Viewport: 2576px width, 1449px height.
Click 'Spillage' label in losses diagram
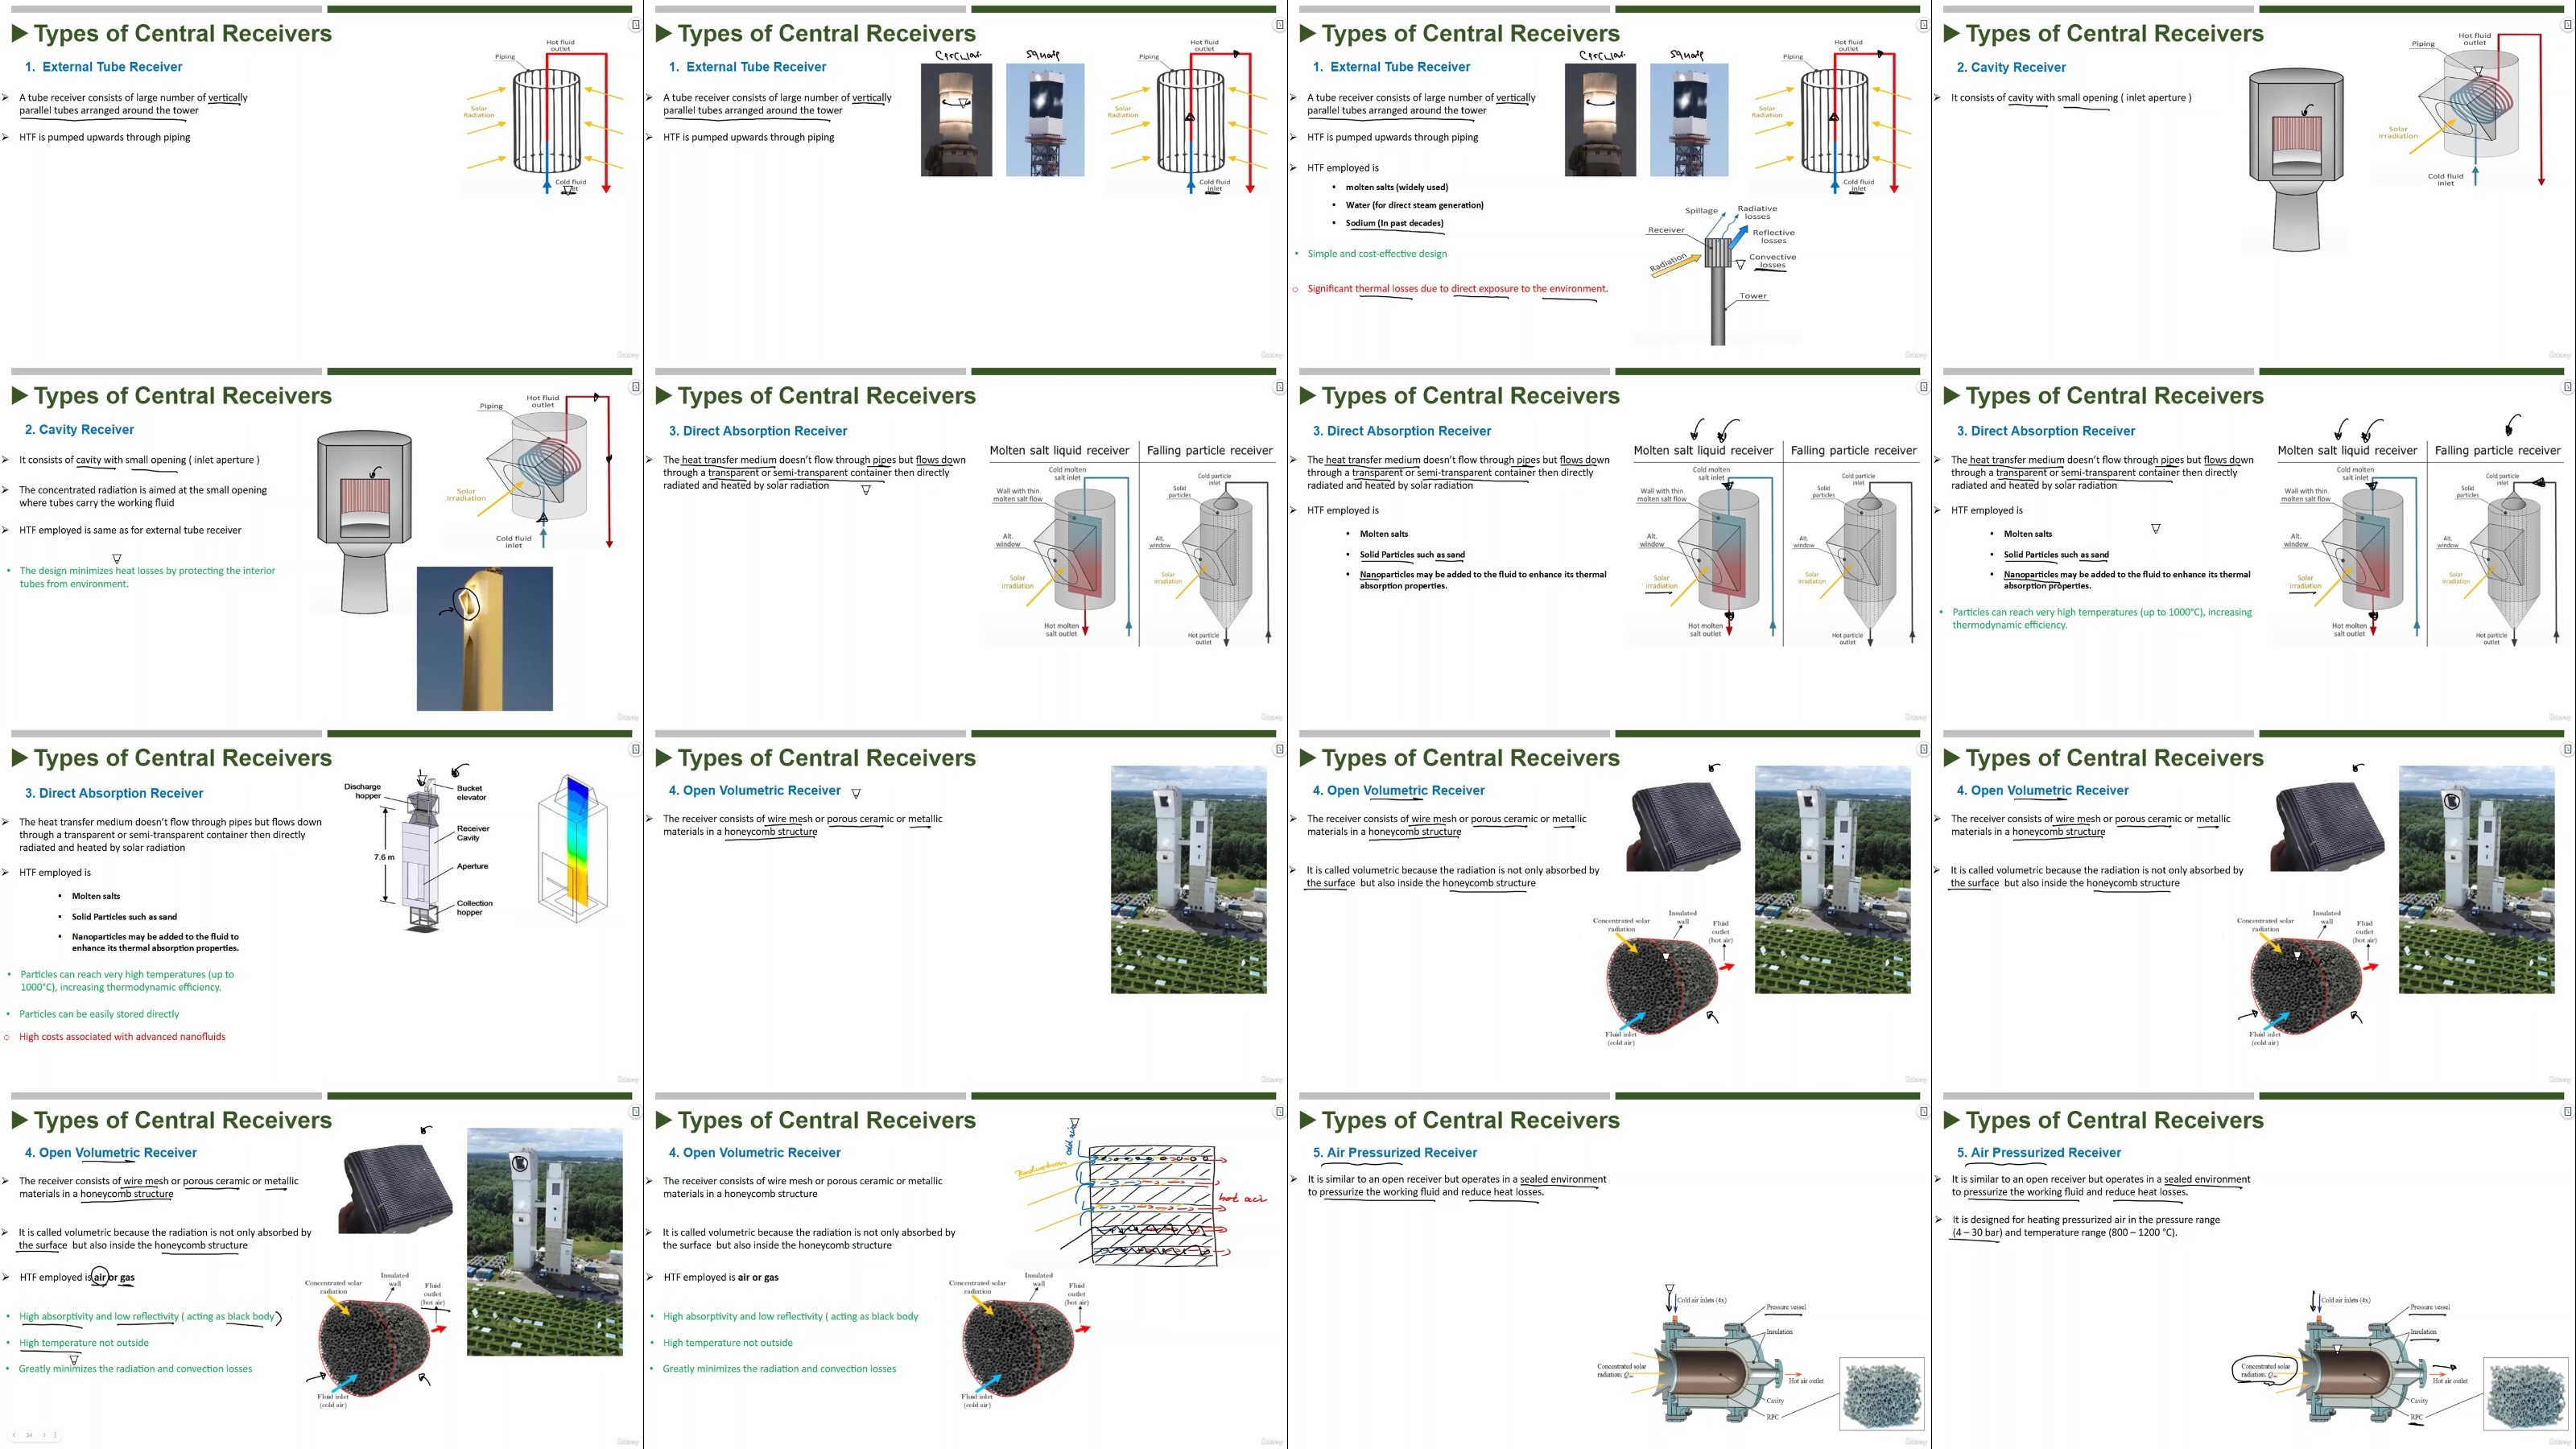1701,211
